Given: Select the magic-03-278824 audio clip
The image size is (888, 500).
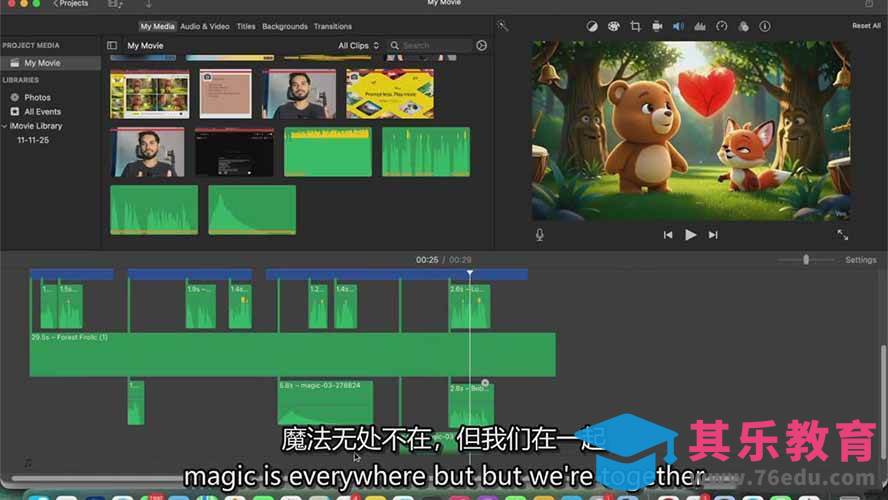Looking at the screenshot, I should coord(325,402).
